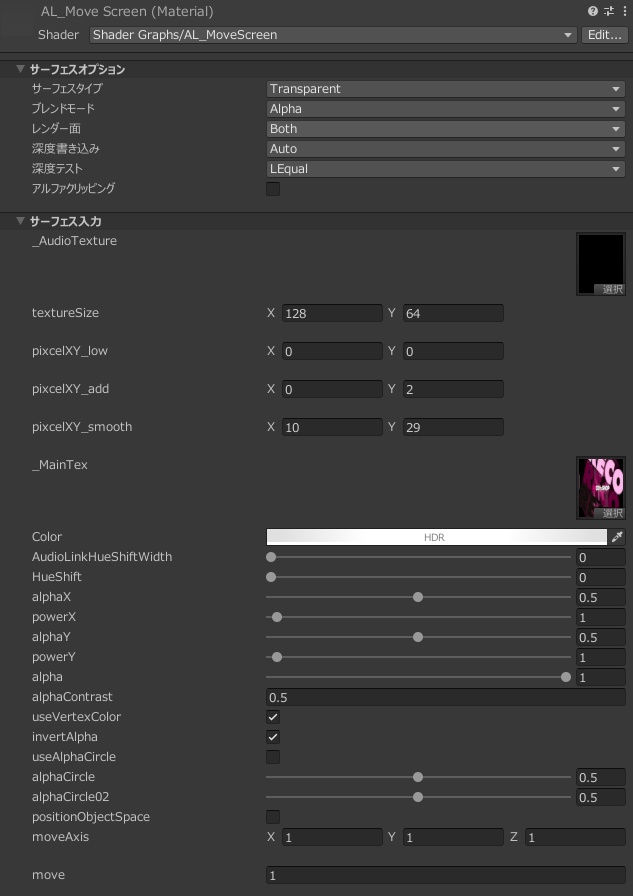Collapse the サーフェスオプション section
This screenshot has height=896, width=633.
(x=21, y=69)
